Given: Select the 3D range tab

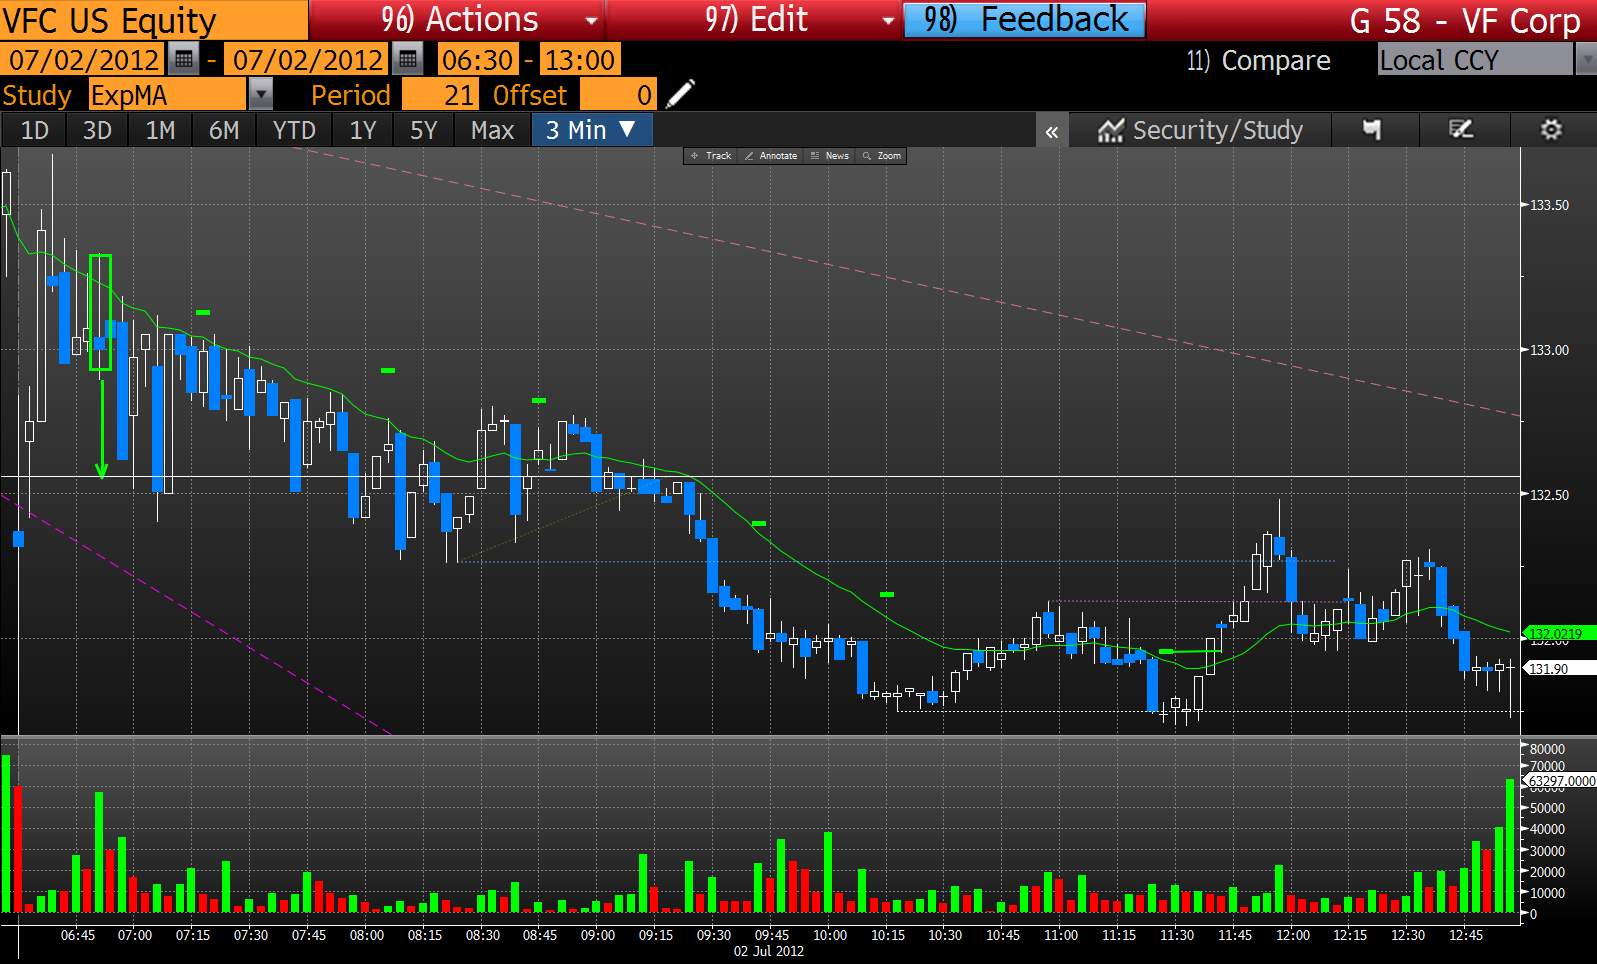Looking at the screenshot, I should [97, 130].
